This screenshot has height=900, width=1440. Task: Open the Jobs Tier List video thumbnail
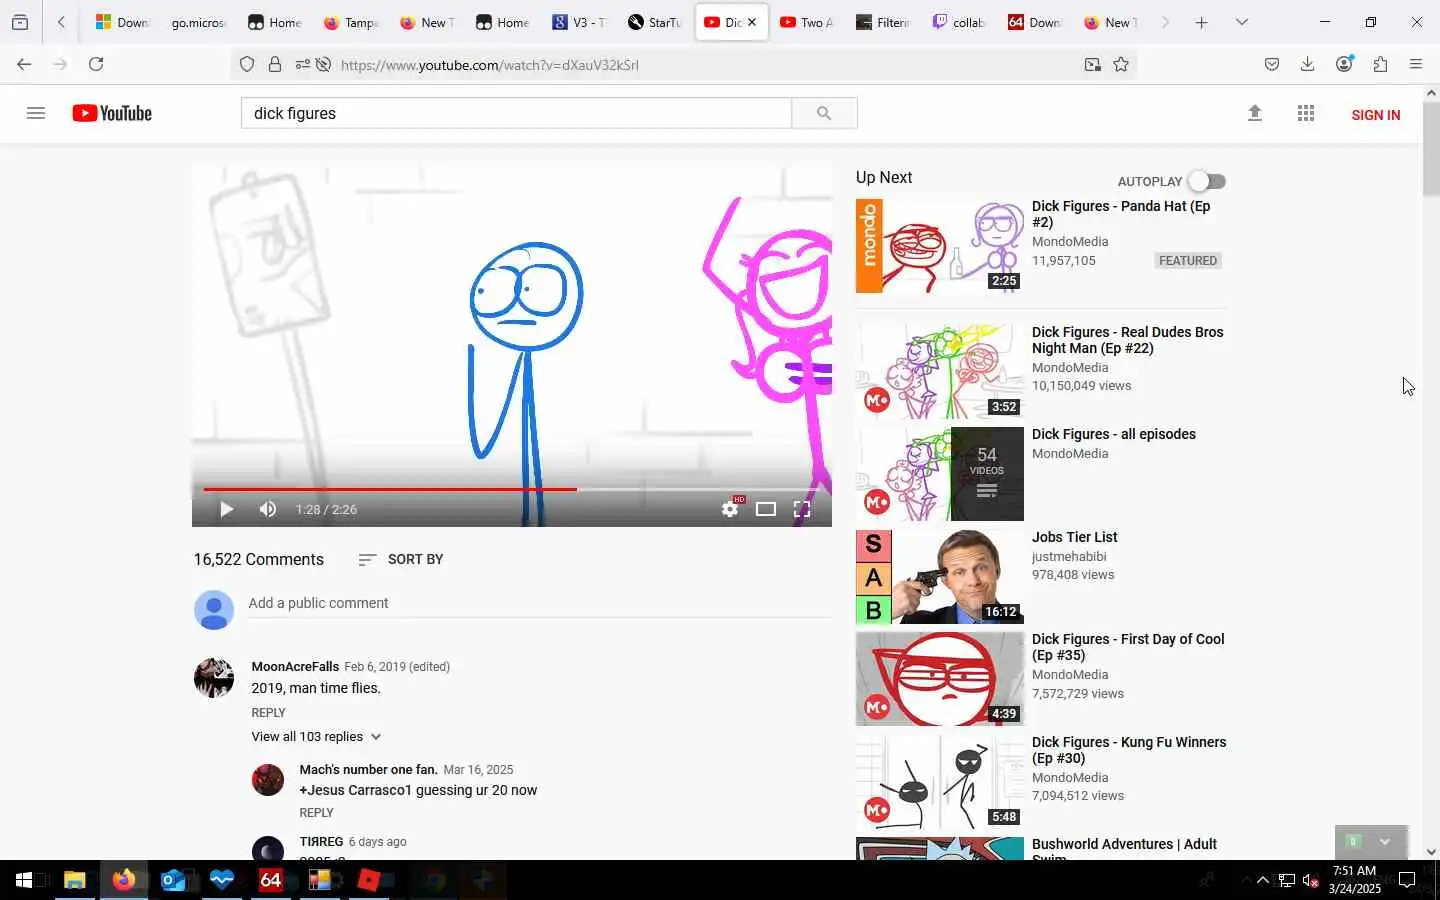(x=940, y=577)
